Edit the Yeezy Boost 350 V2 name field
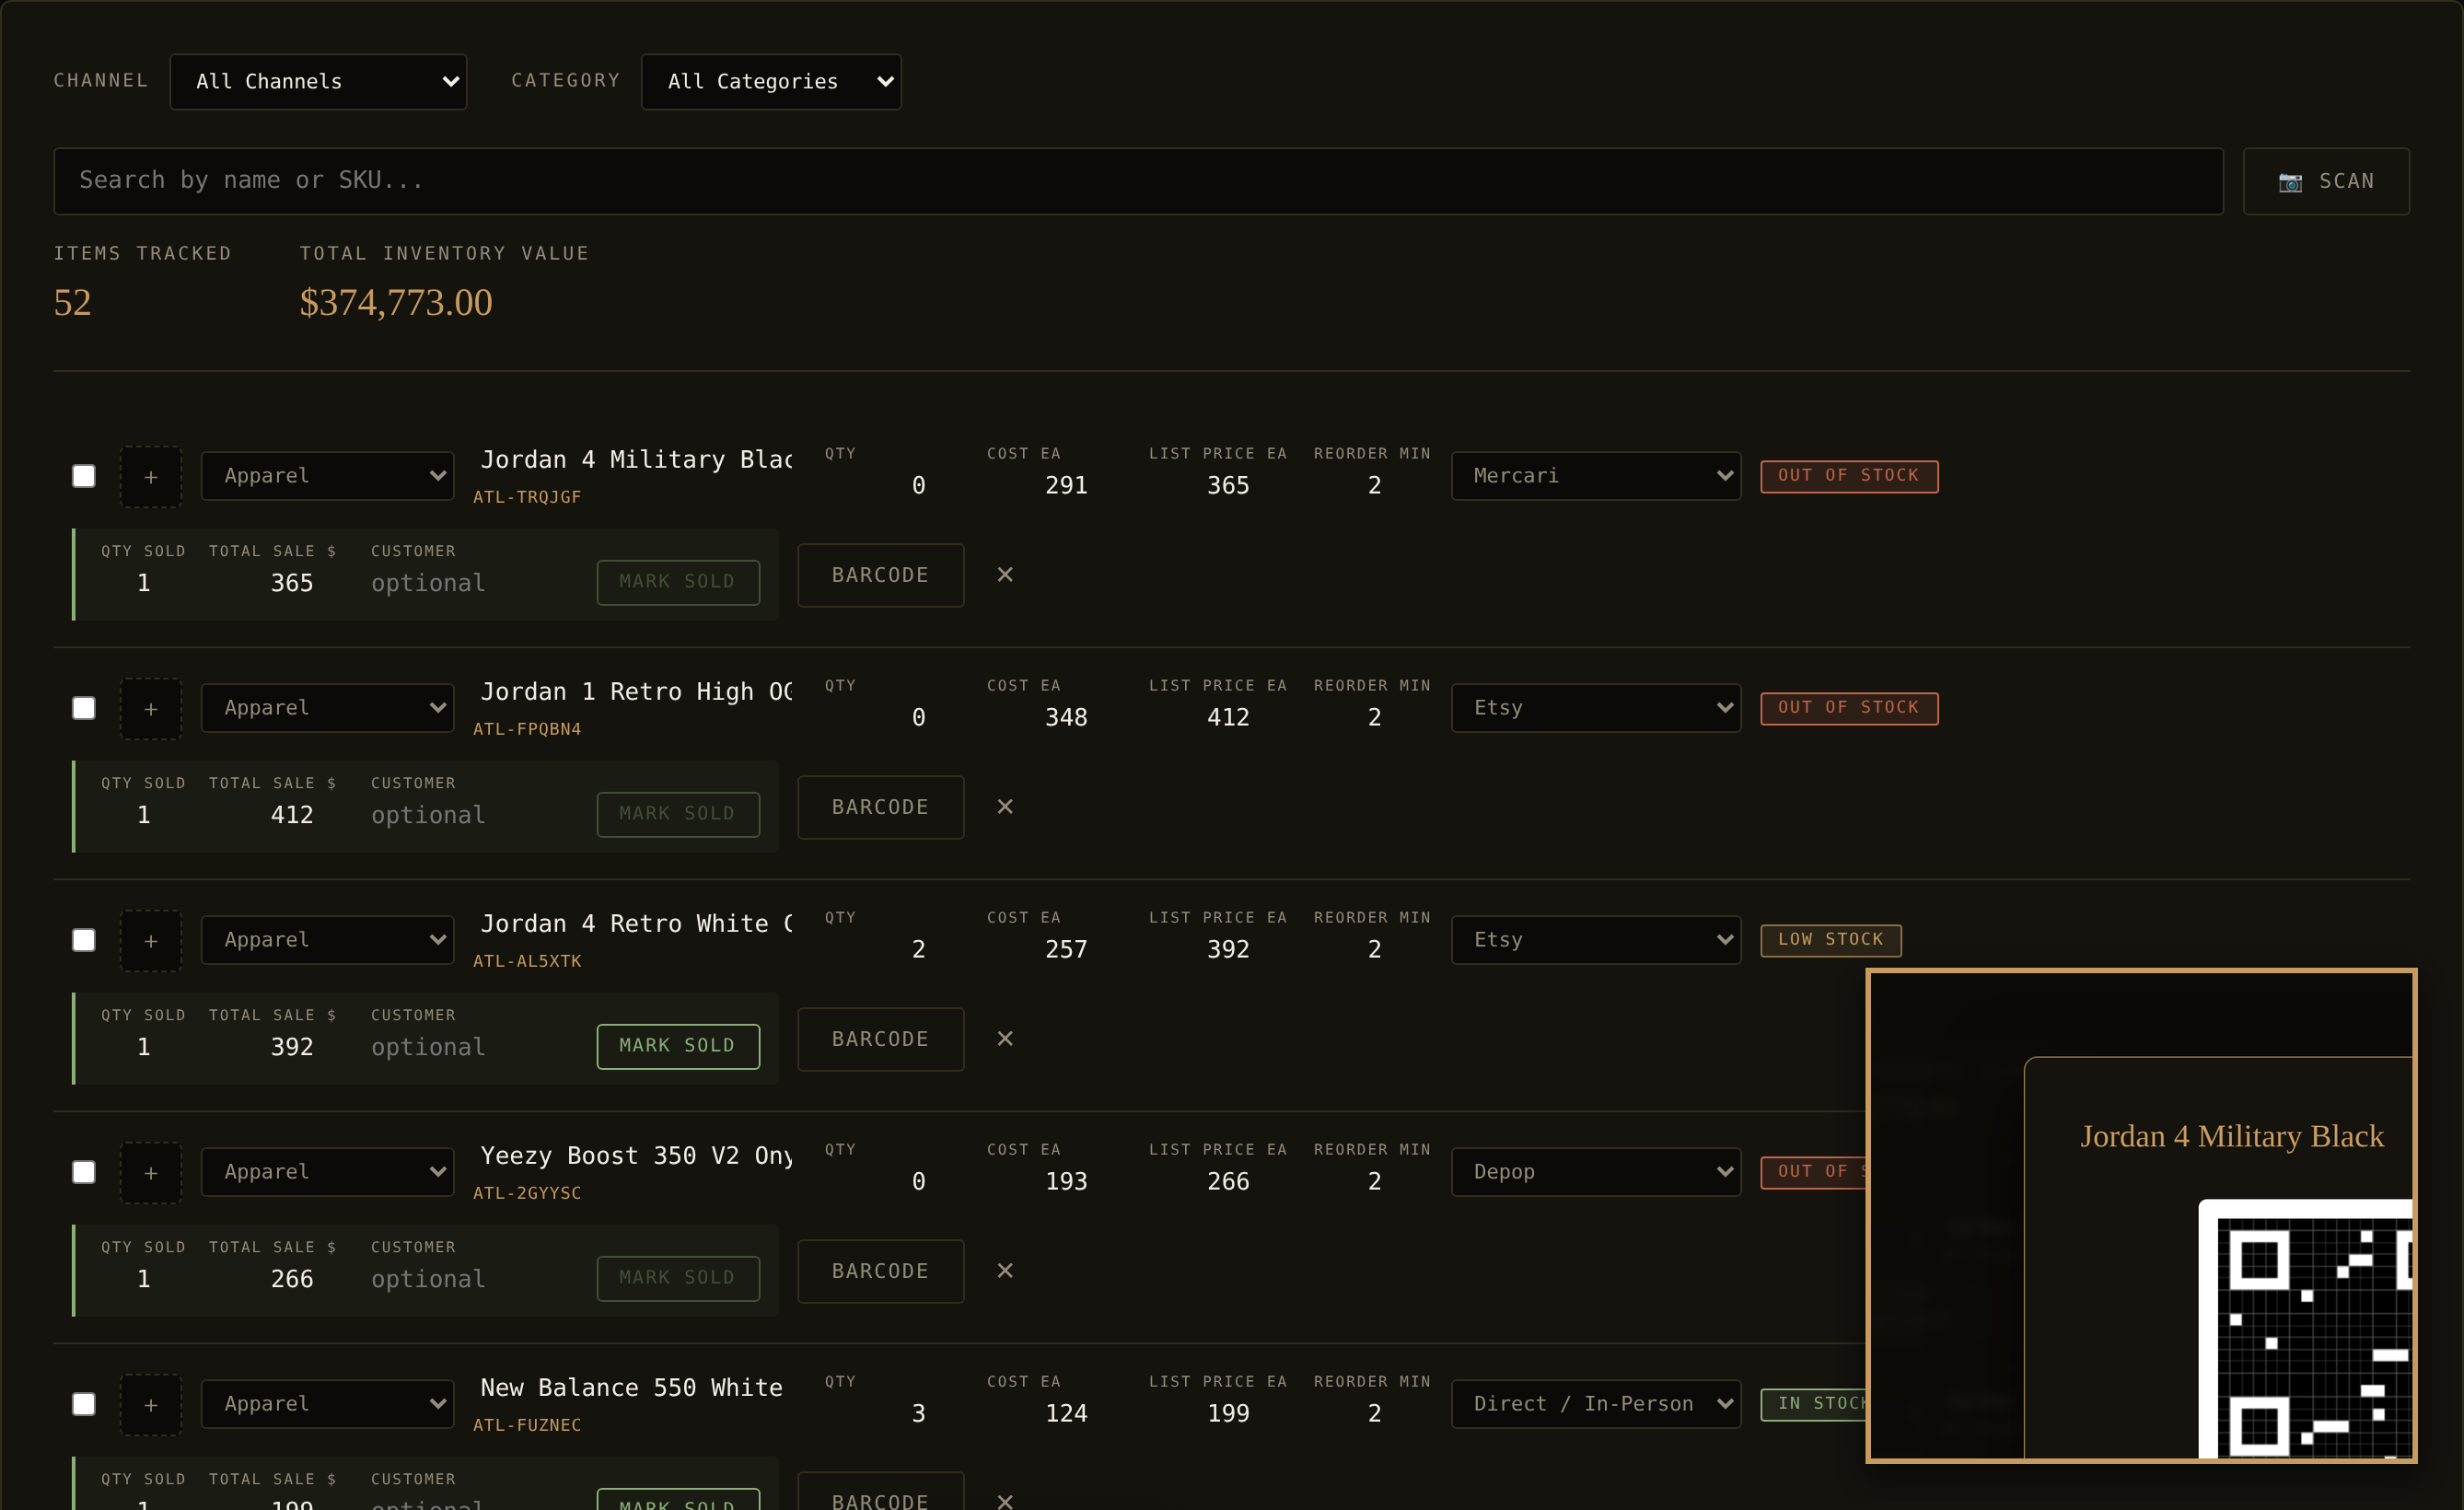 pyautogui.click(x=636, y=1156)
